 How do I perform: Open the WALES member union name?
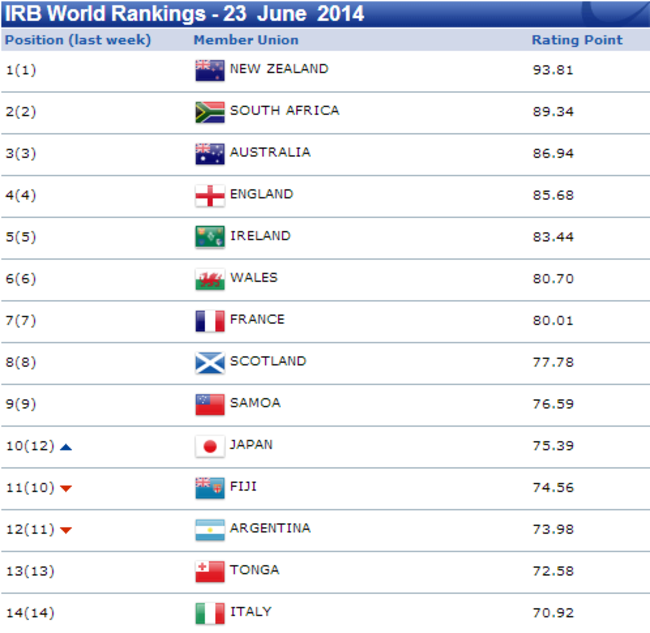tap(254, 277)
